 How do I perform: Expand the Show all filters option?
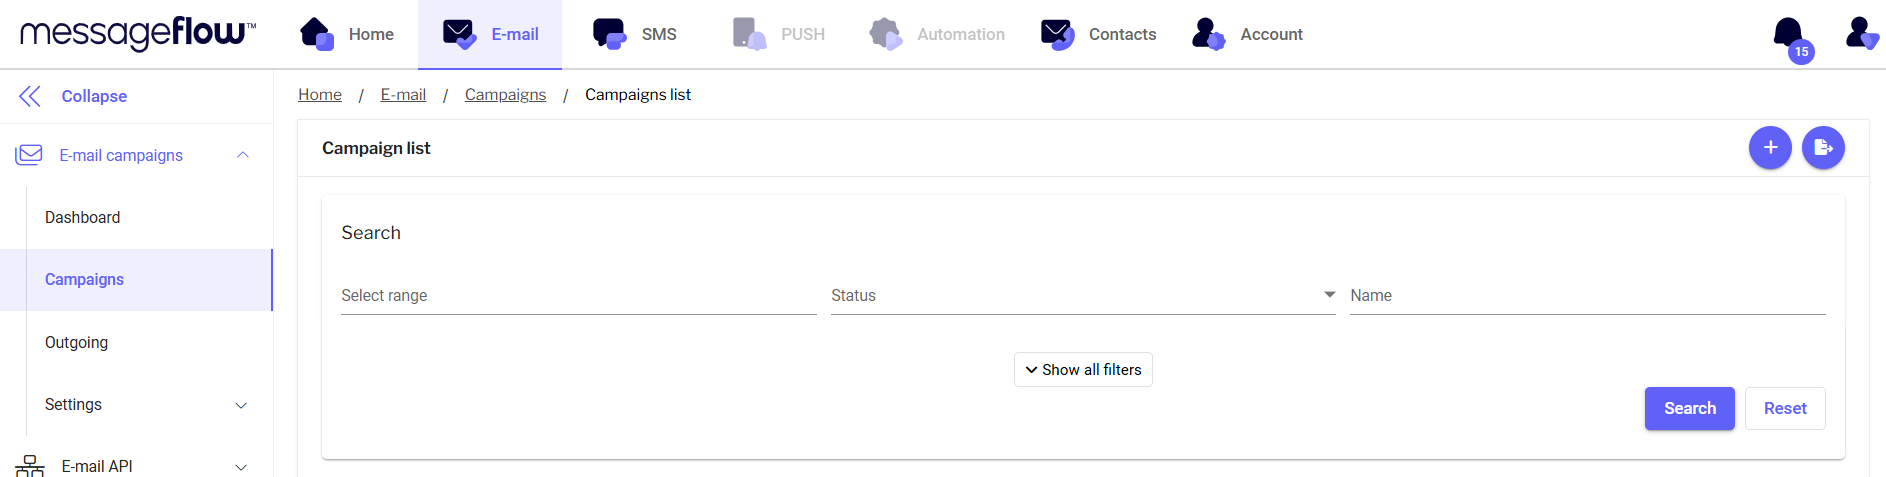click(x=1083, y=370)
